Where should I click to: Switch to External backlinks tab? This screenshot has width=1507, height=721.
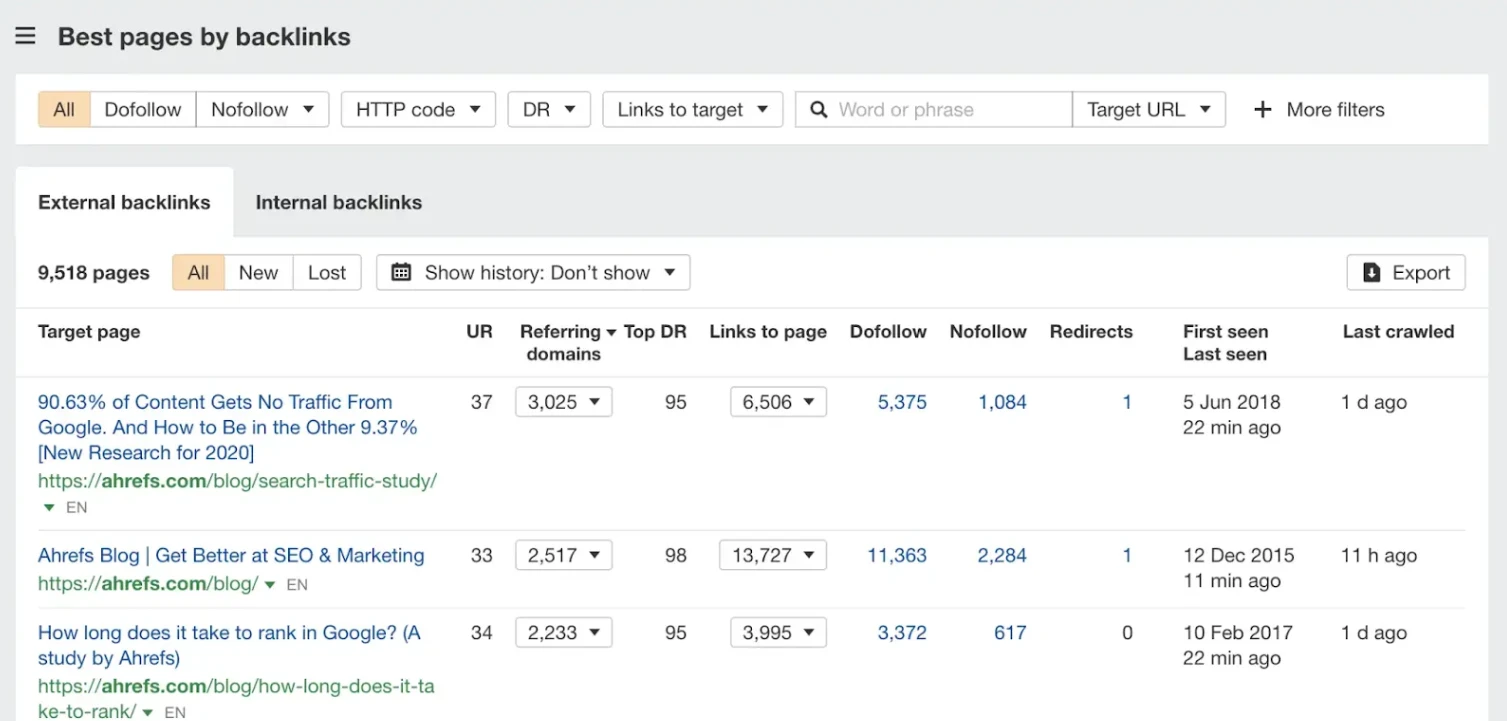click(x=124, y=202)
